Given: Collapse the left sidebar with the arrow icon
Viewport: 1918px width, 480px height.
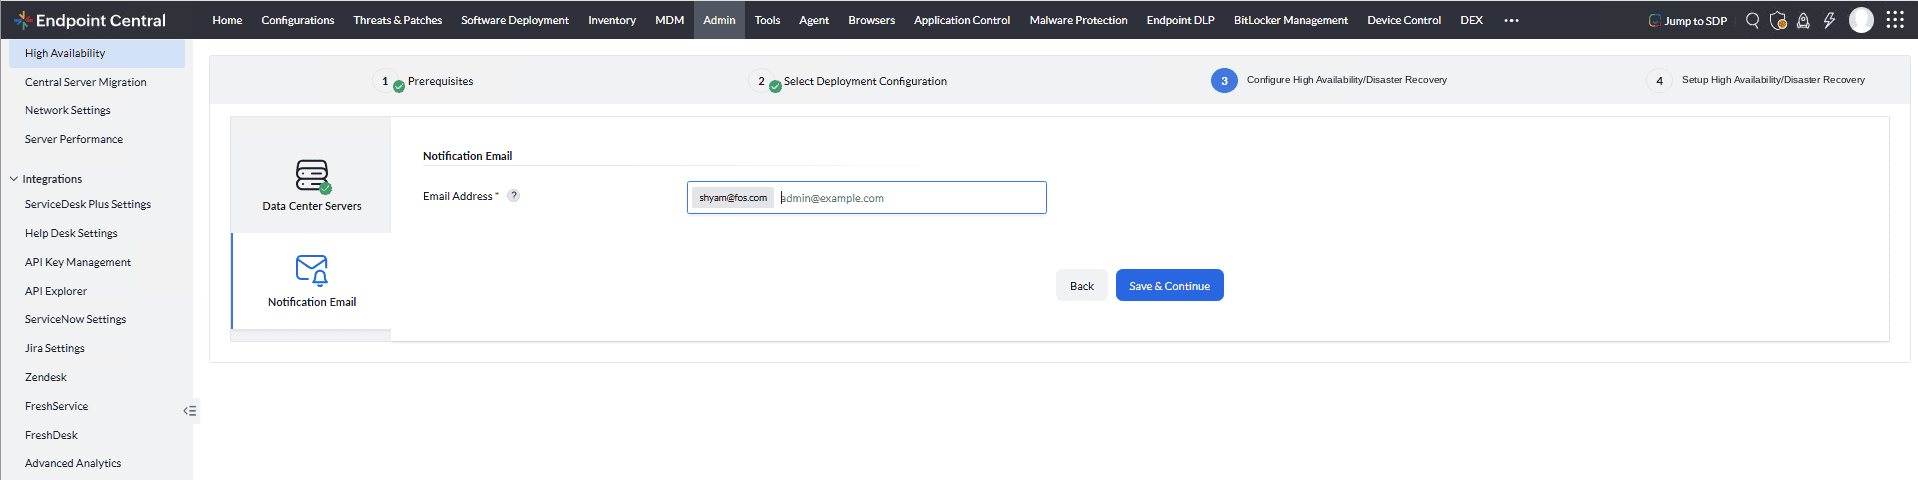Looking at the screenshot, I should pyautogui.click(x=190, y=411).
